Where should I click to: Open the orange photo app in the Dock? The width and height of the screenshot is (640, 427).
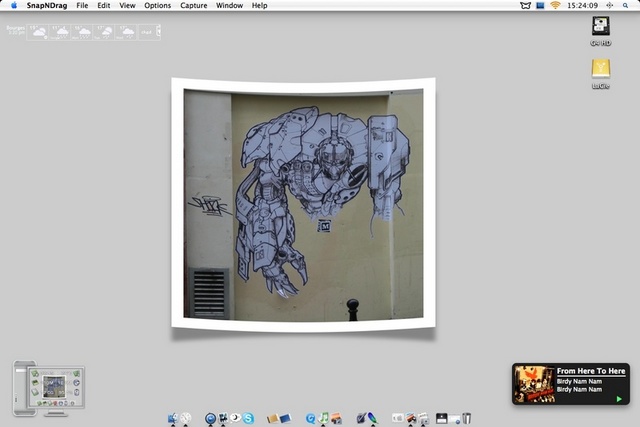point(336,418)
